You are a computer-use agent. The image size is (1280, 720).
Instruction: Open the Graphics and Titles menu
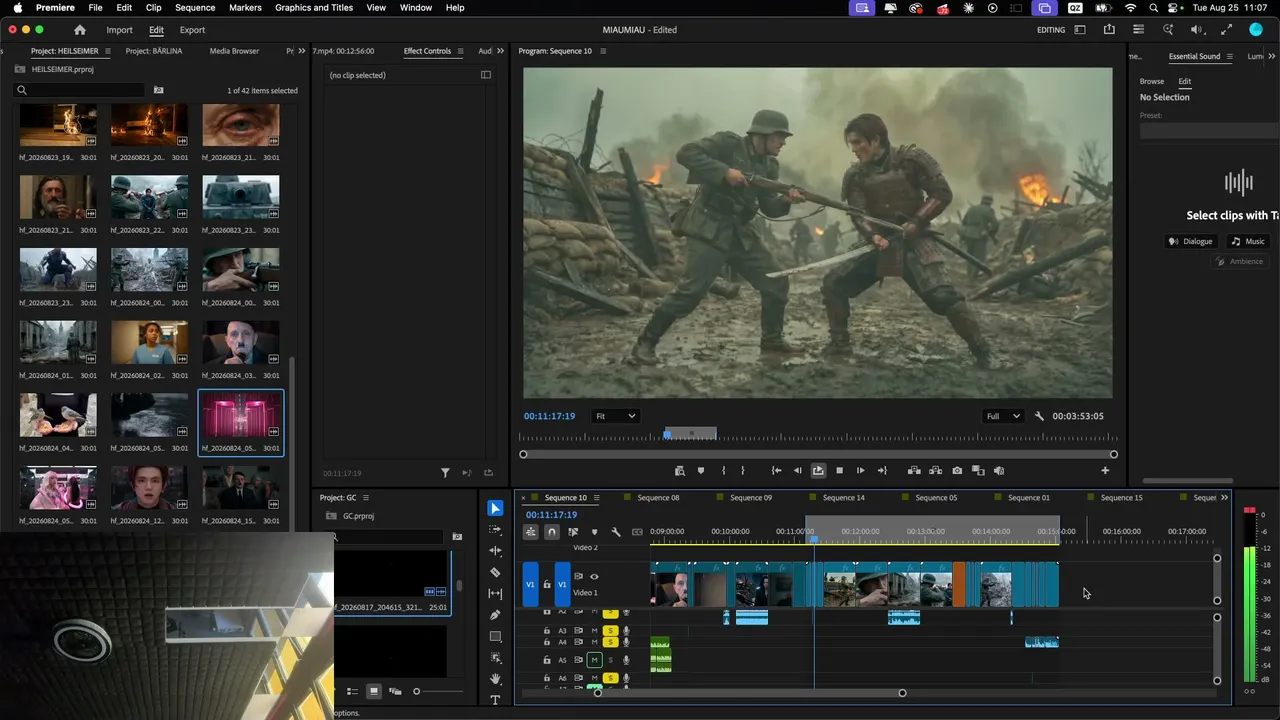314,8
